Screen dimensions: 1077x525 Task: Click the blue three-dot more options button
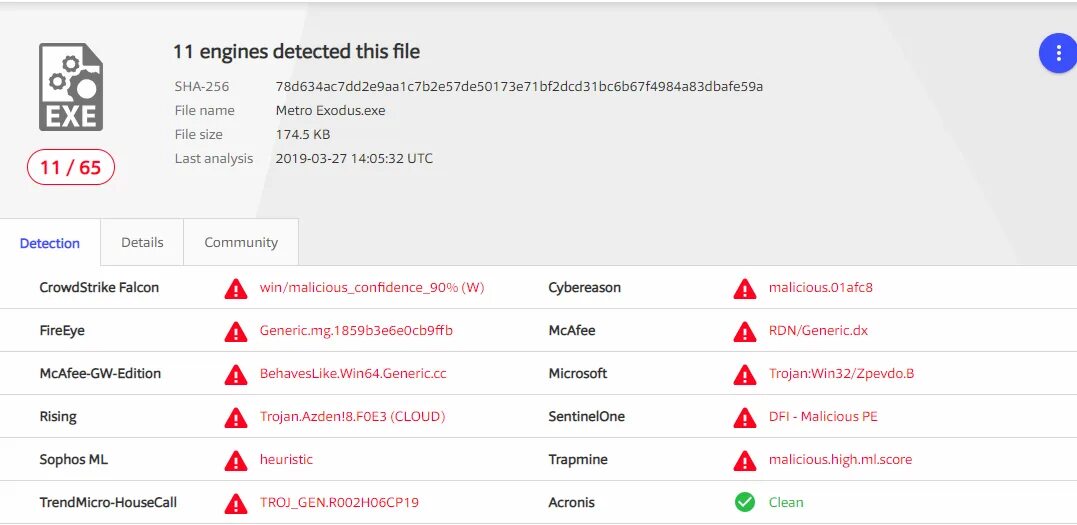click(x=1058, y=53)
